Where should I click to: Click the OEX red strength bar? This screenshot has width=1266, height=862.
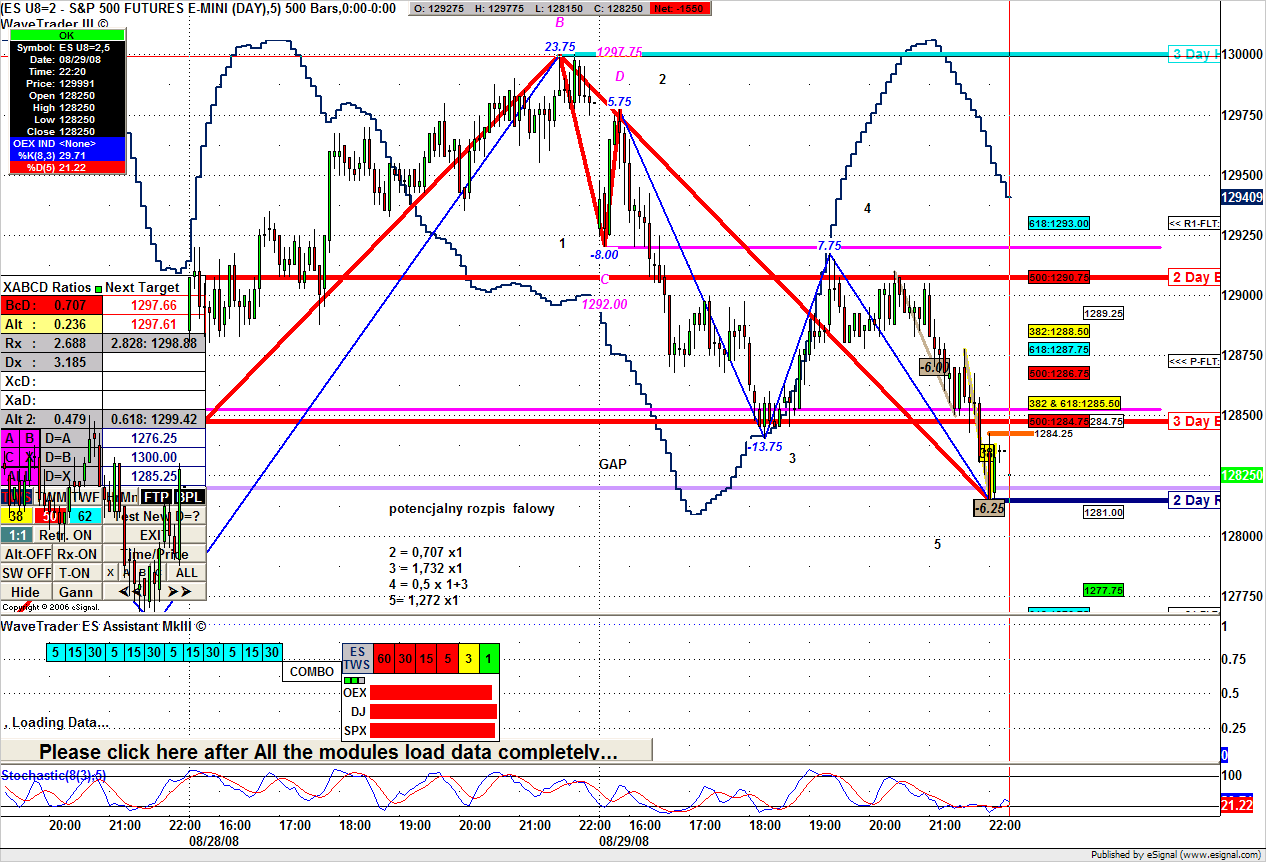431,692
